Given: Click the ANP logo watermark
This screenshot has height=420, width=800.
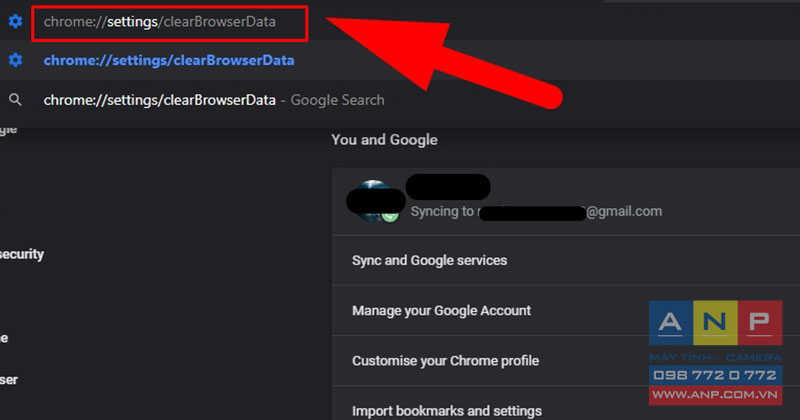Looking at the screenshot, I should [715, 323].
